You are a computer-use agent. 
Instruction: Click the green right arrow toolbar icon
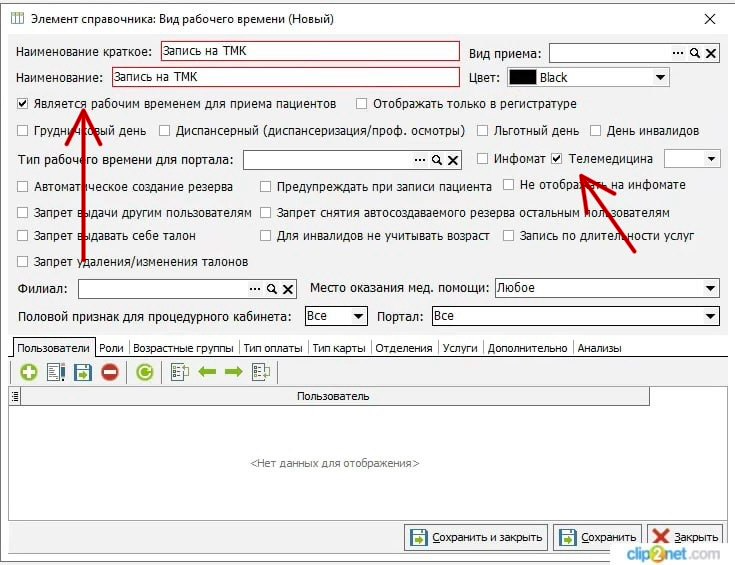pos(234,372)
